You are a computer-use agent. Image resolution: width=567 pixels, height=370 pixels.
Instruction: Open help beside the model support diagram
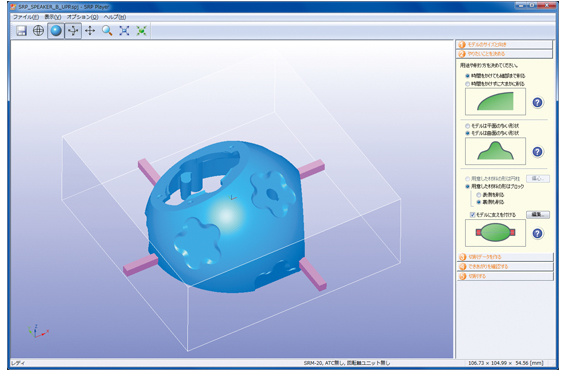tap(538, 233)
